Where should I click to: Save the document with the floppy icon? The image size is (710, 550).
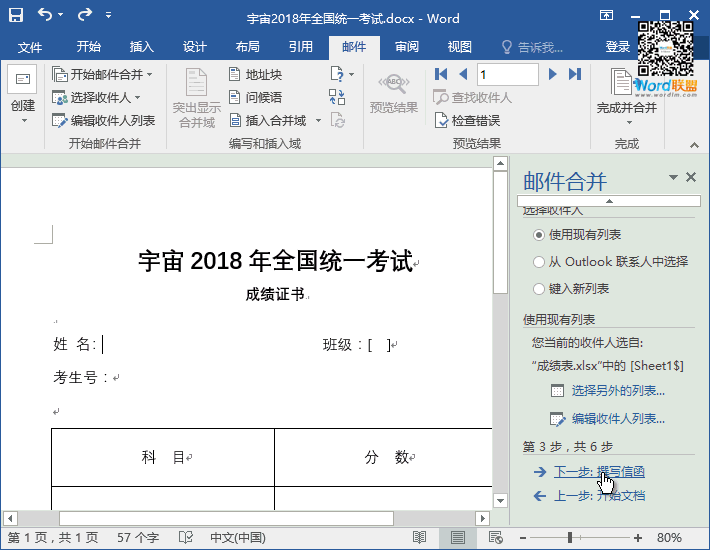pos(16,15)
